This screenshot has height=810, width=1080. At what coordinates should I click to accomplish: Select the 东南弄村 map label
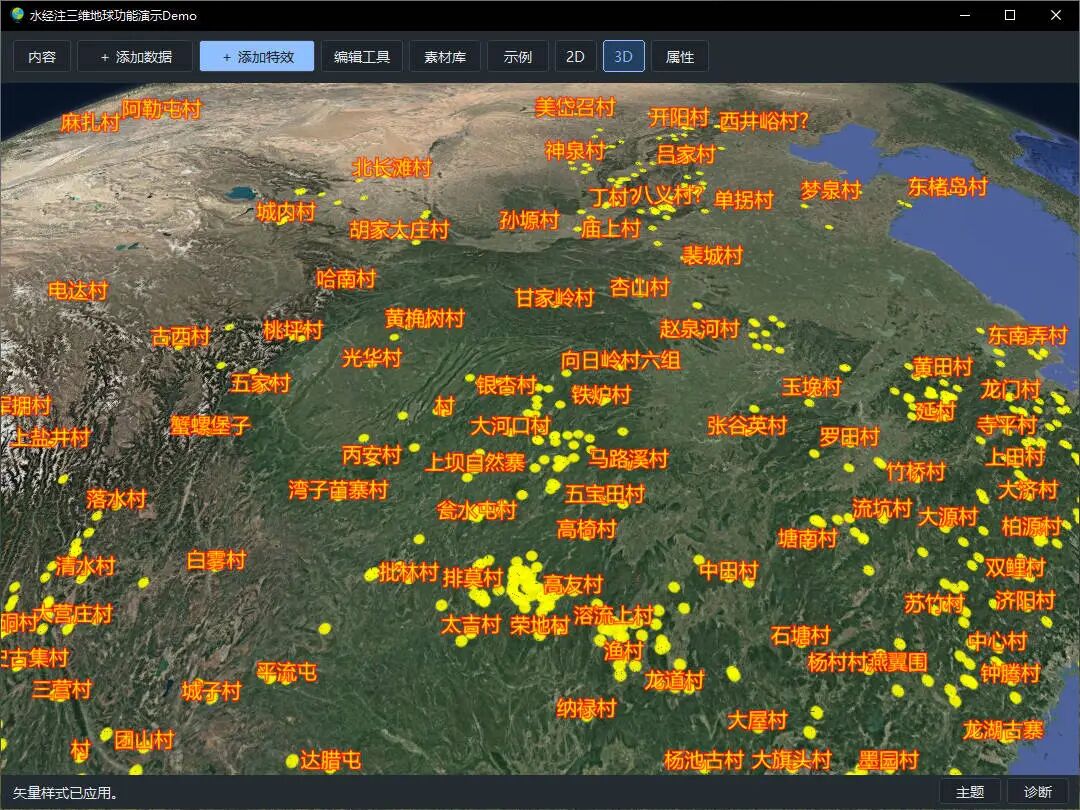[x=1028, y=335]
